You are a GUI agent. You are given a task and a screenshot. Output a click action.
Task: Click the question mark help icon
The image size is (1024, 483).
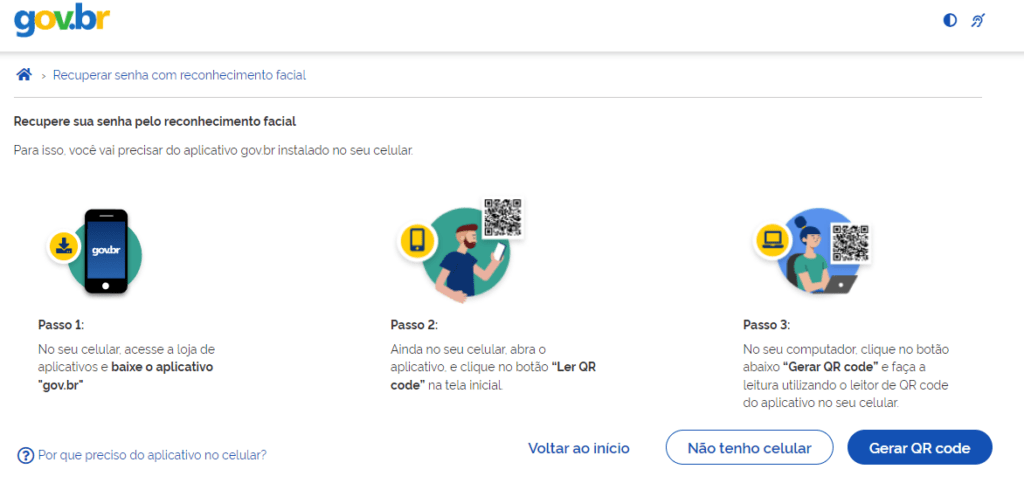26,455
